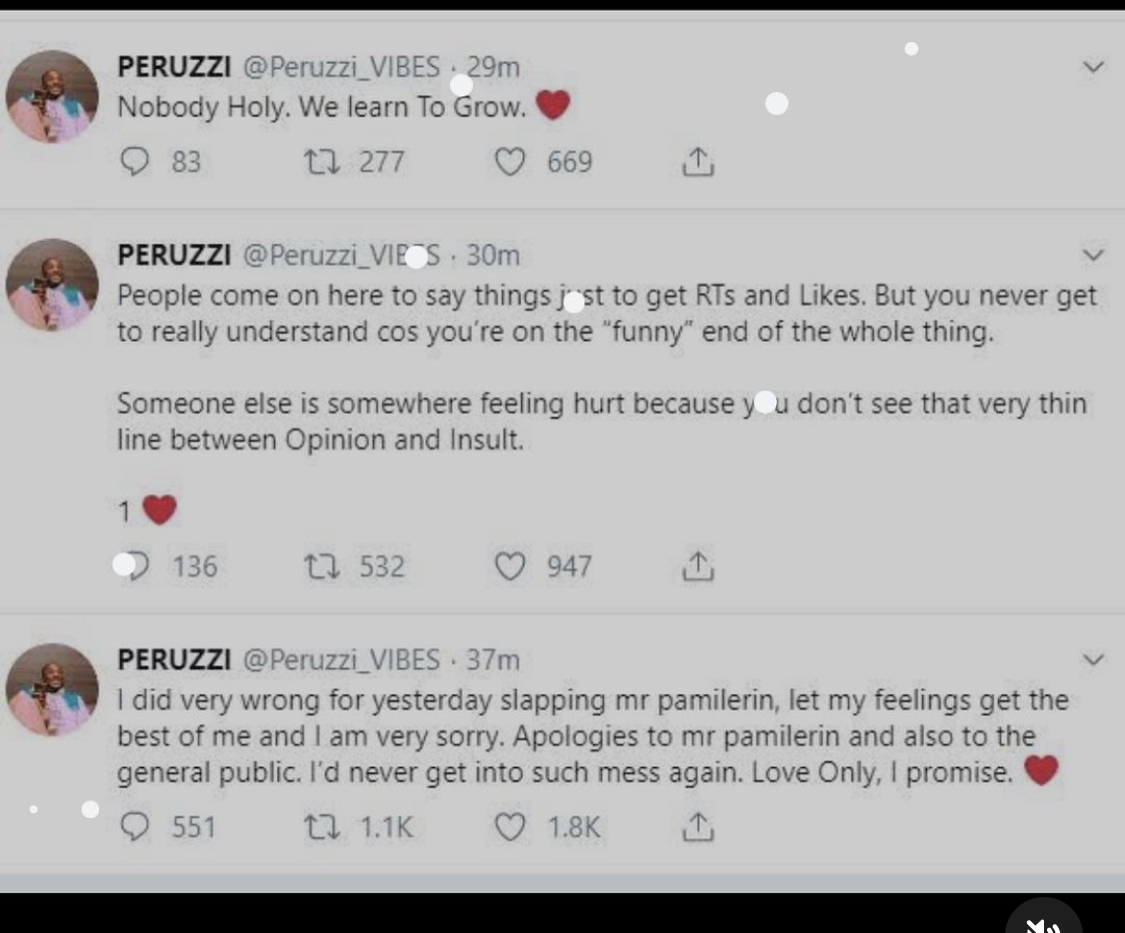Viewport: 1125px width, 933px height.
Task: Reply to the apology tweet with 551 replies
Action: pyautogui.click(x=134, y=827)
